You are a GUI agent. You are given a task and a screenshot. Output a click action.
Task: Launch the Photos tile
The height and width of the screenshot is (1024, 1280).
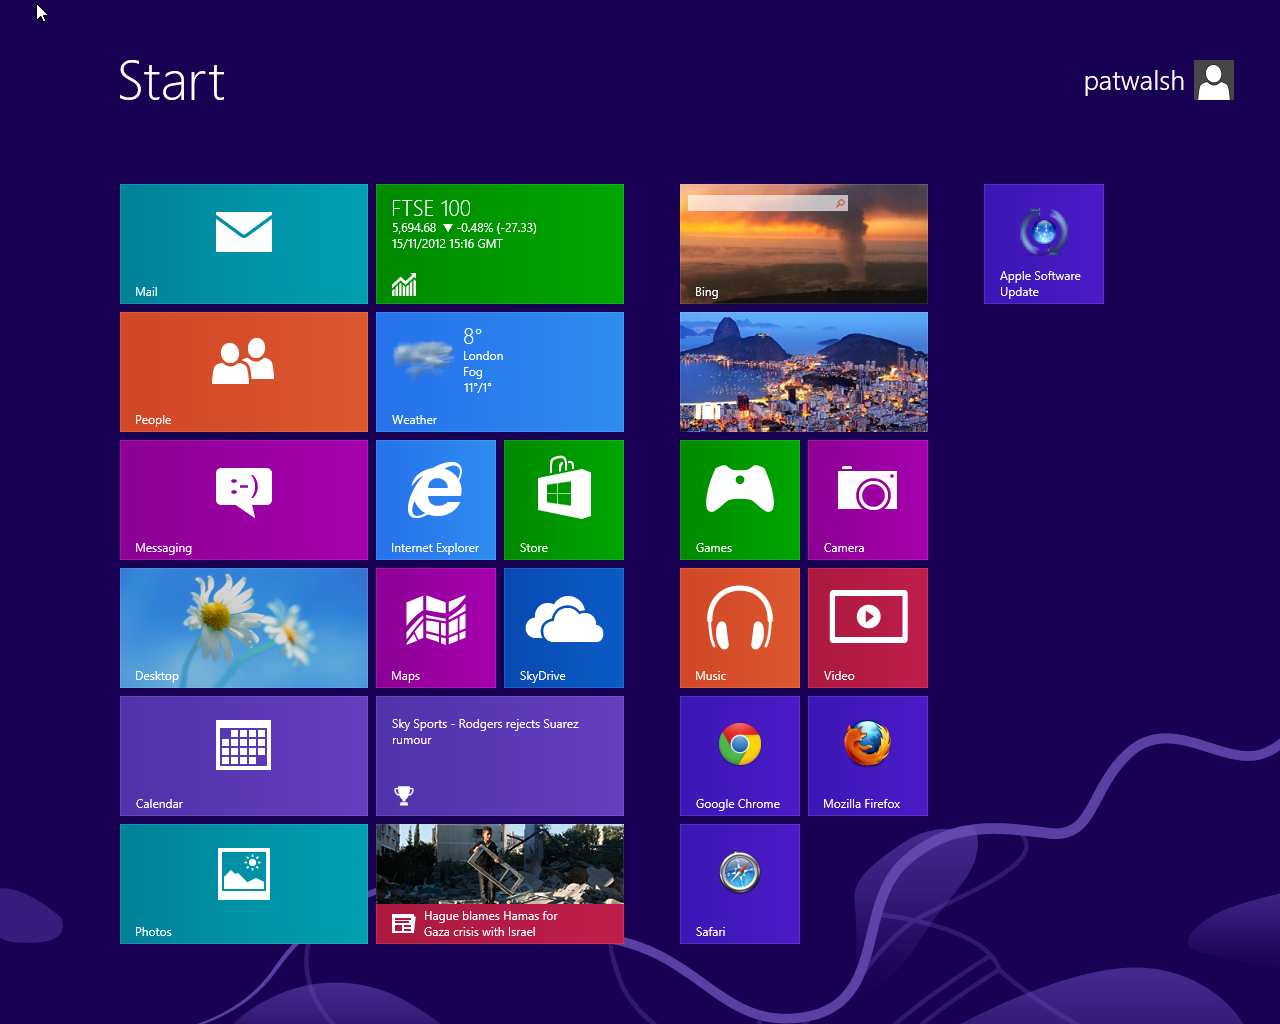[x=244, y=884]
